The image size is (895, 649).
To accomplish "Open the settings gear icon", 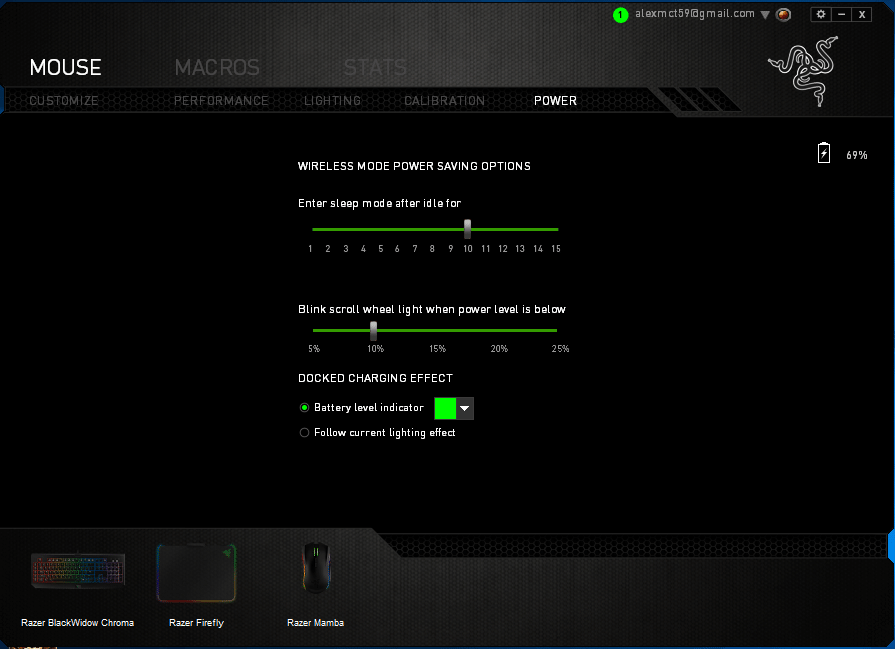I will (x=821, y=14).
